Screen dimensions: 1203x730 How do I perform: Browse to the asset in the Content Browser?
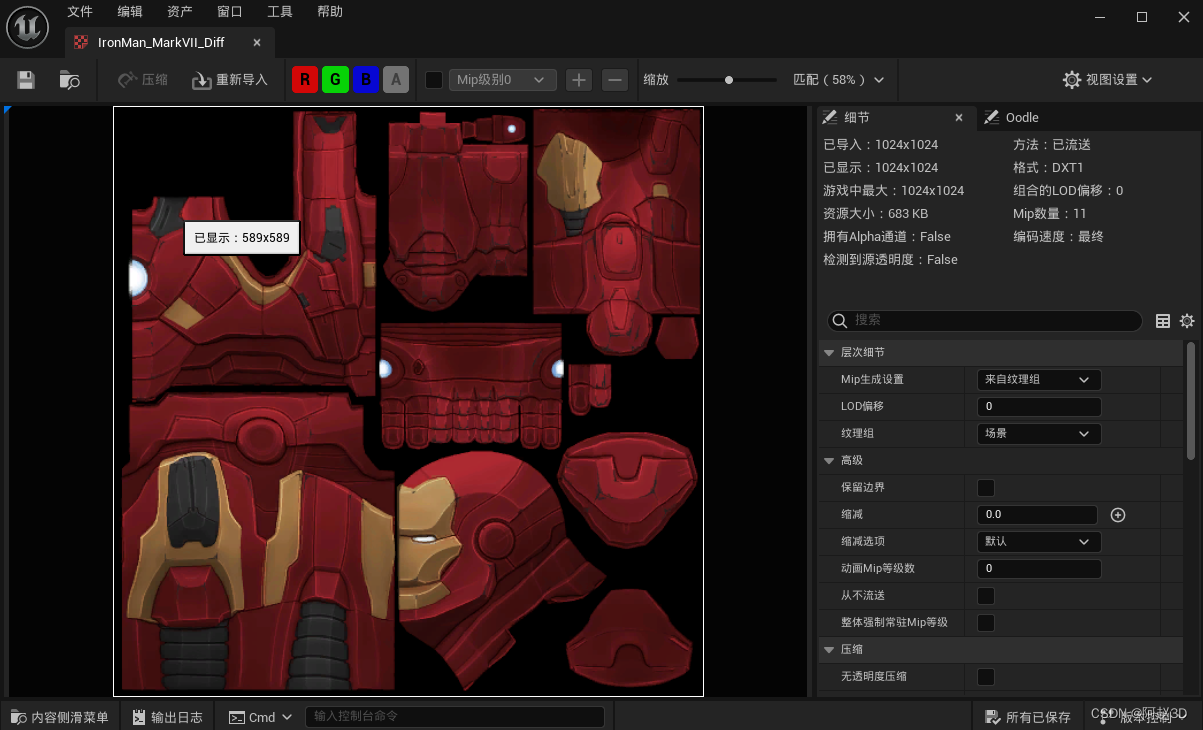click(x=69, y=80)
